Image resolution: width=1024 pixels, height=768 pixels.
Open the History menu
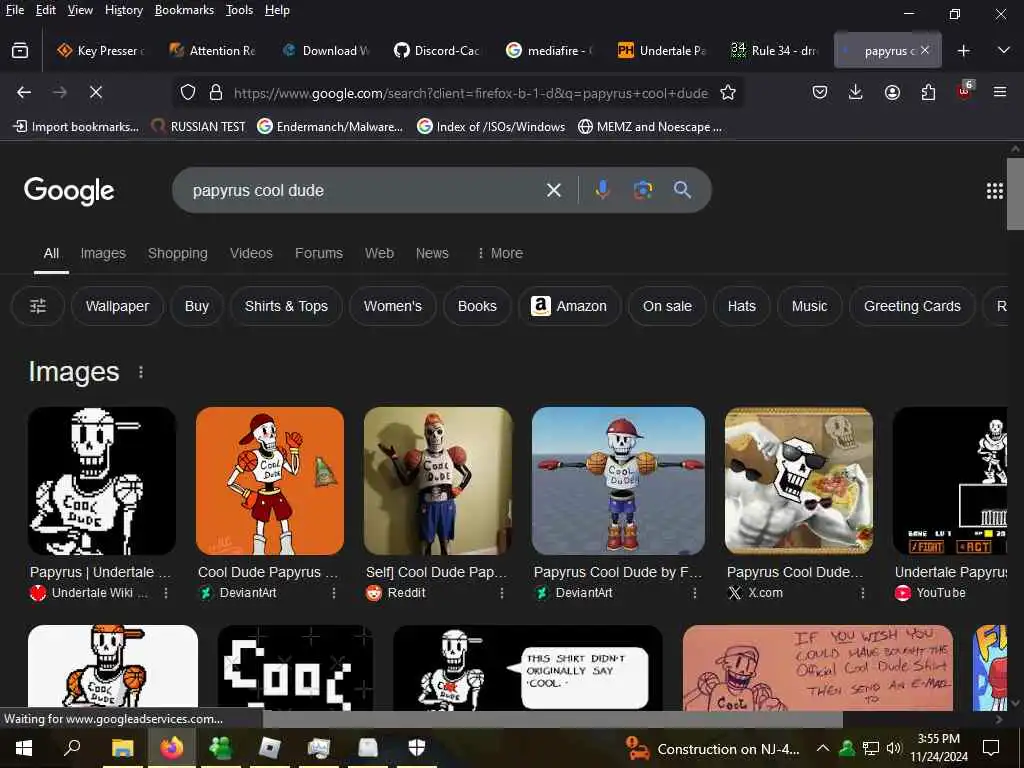click(x=124, y=10)
